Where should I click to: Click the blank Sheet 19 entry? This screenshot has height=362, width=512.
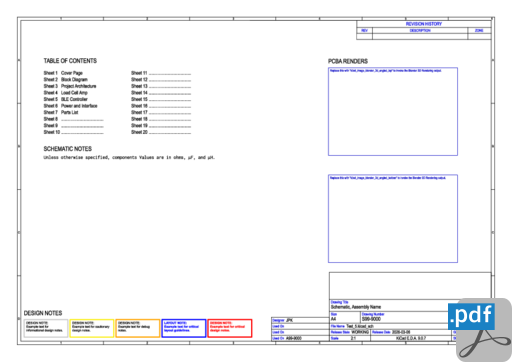tap(161, 126)
